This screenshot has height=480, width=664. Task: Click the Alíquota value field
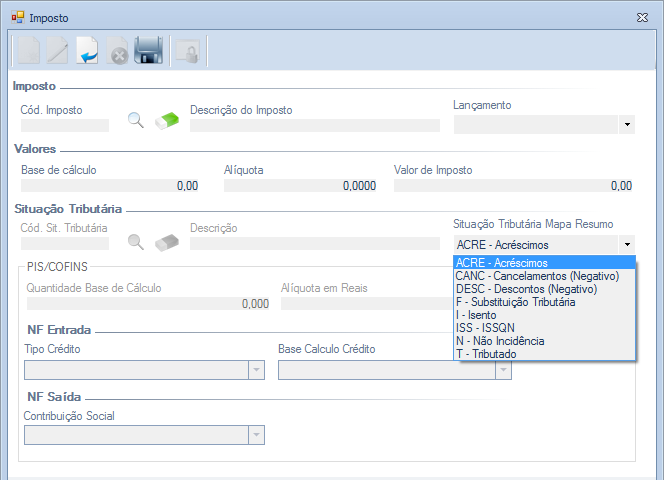[x=301, y=186]
